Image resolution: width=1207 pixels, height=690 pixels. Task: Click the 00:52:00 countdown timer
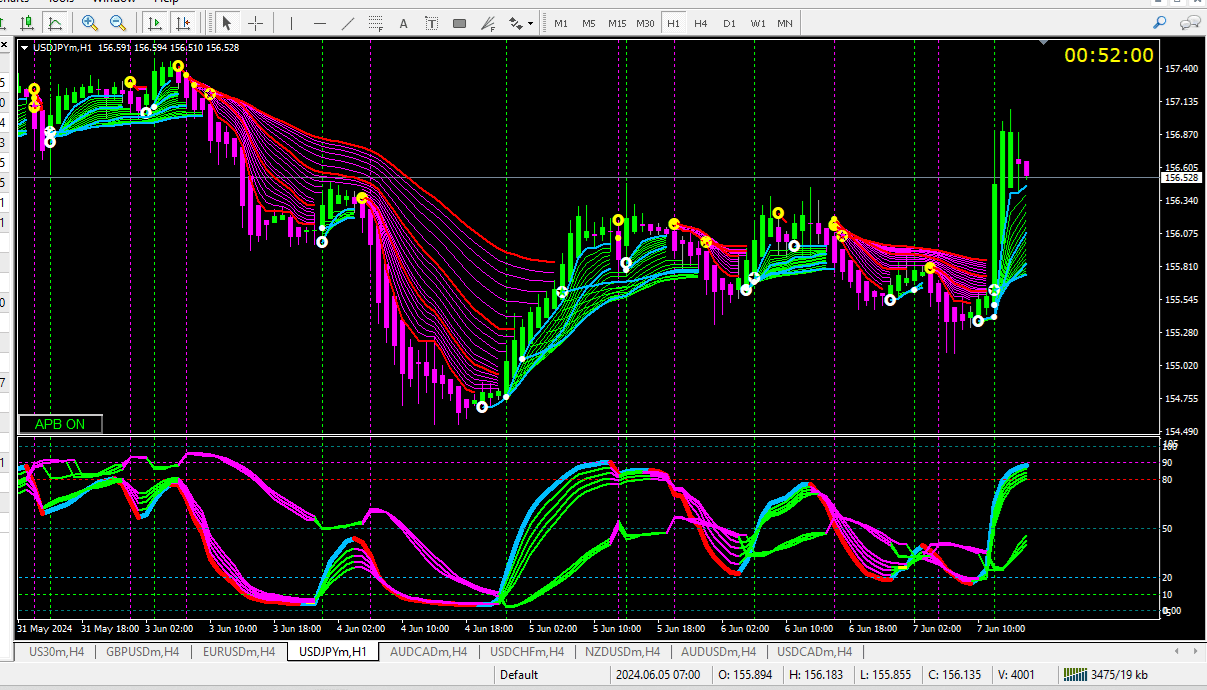tap(1109, 56)
